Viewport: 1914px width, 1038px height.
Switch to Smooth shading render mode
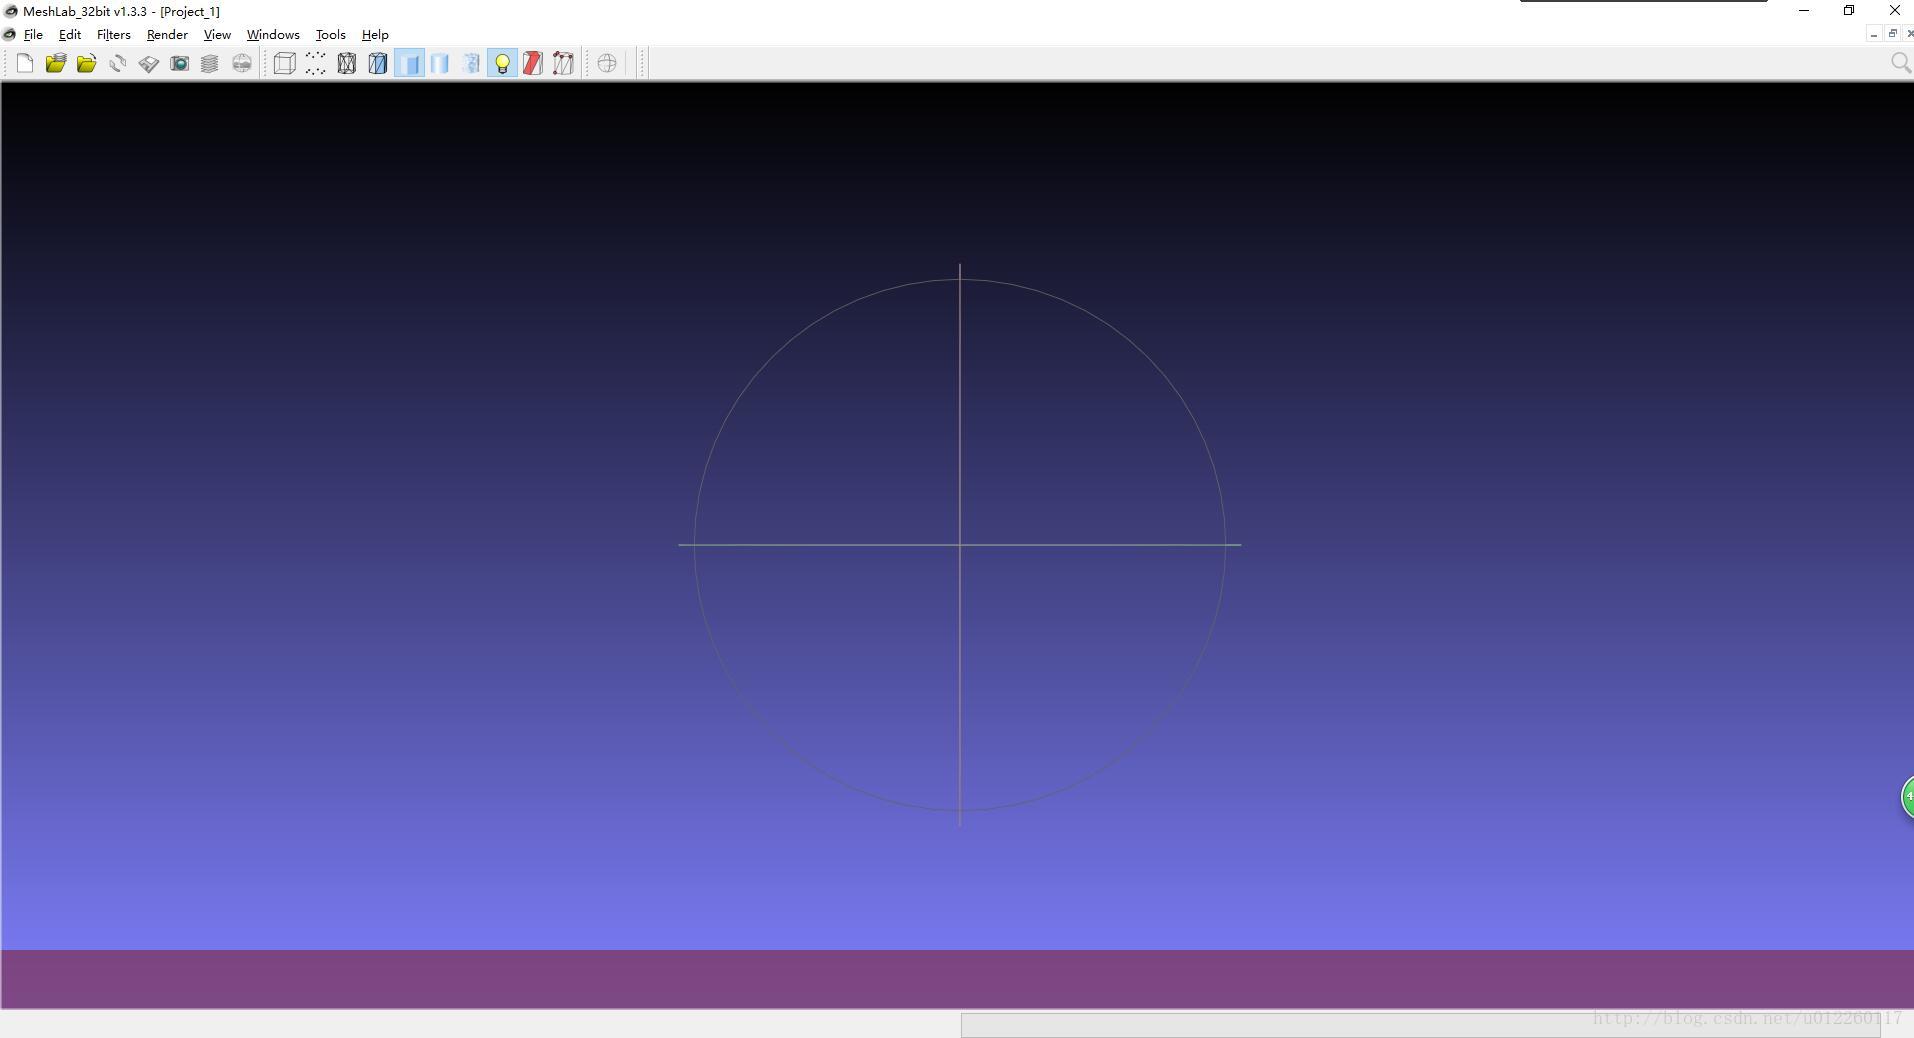pyautogui.click(x=471, y=64)
